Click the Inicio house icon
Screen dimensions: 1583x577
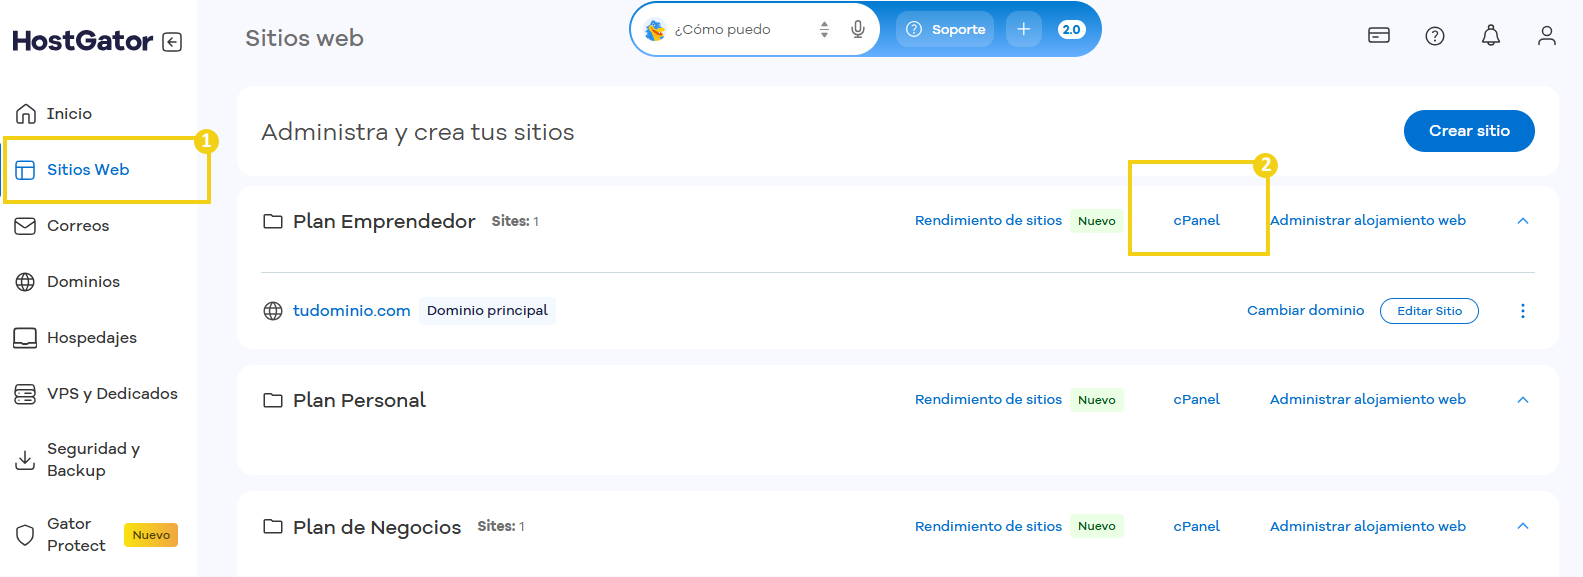26,114
